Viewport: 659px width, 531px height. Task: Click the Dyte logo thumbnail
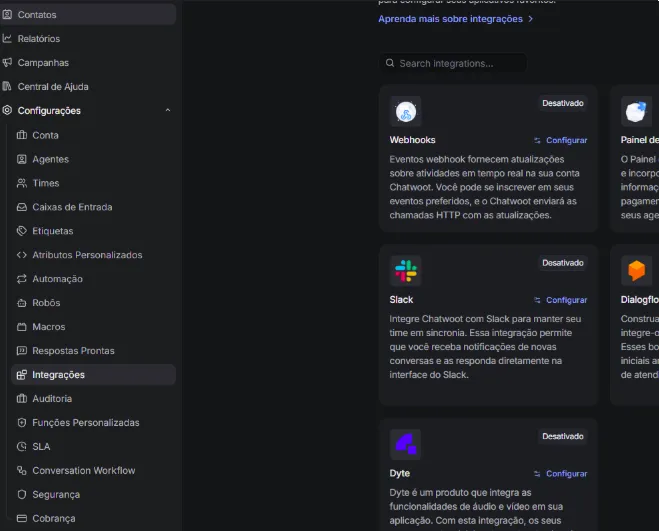click(406, 444)
